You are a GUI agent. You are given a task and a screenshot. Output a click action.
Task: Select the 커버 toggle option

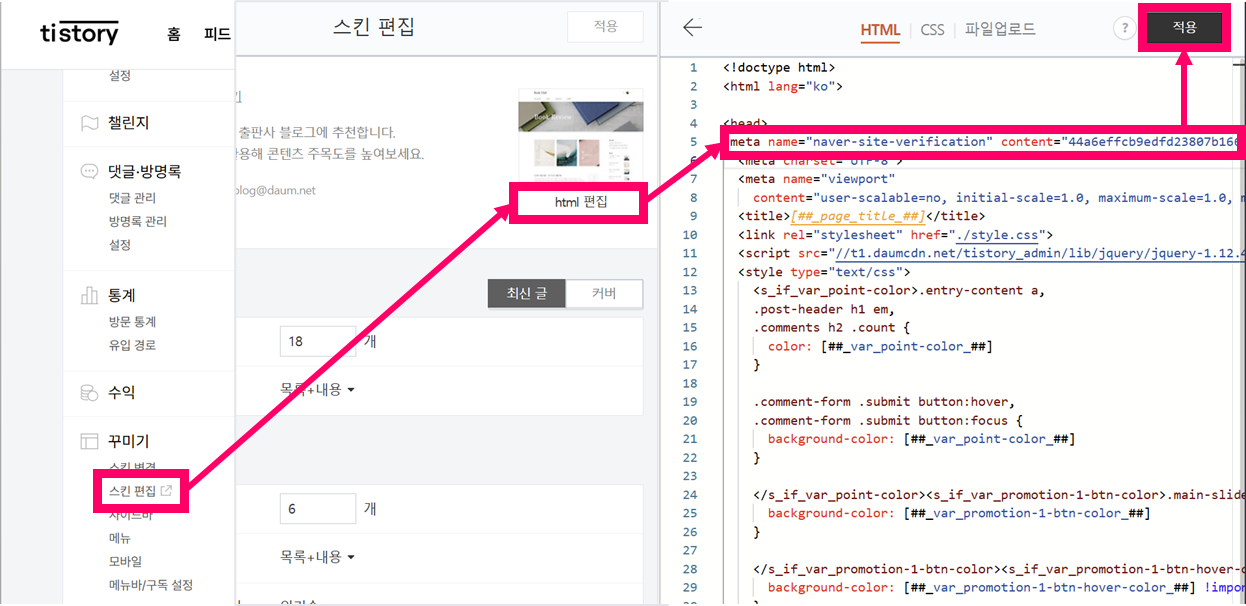(604, 294)
